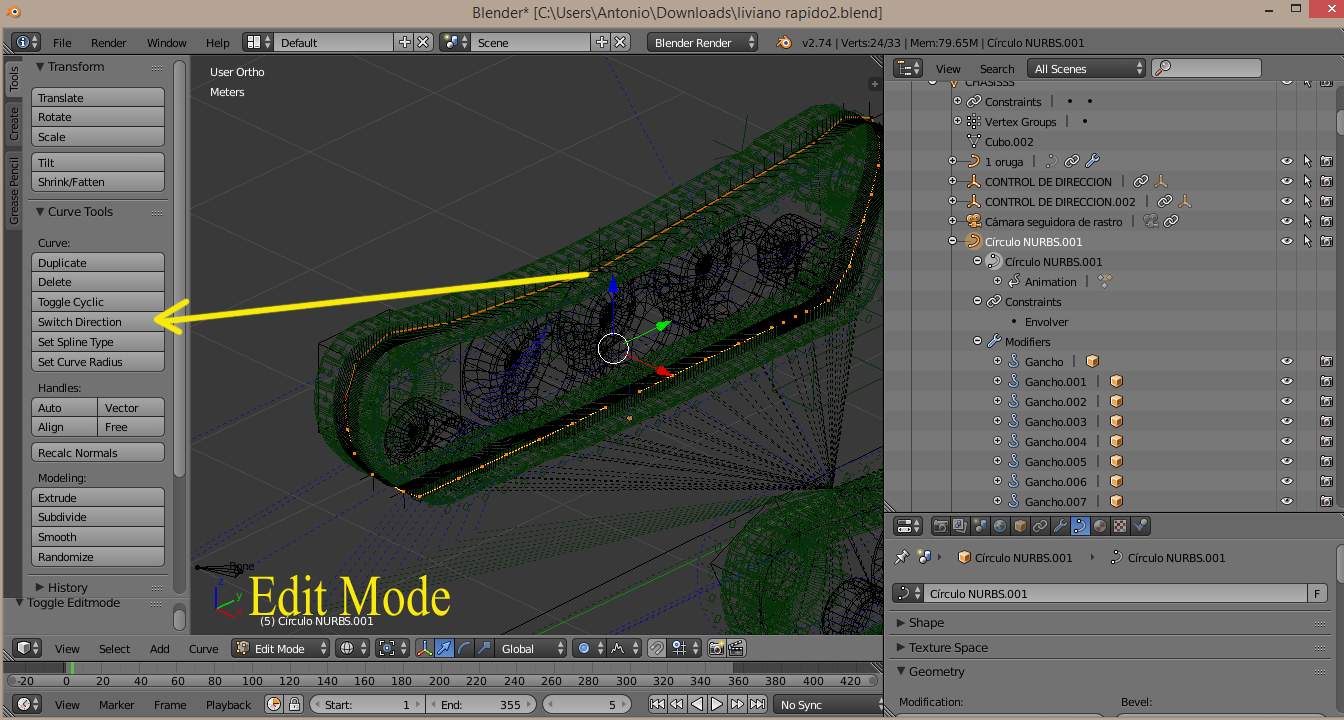Select the World properties globe icon
The image size is (1344, 720).
[x=1000, y=526]
